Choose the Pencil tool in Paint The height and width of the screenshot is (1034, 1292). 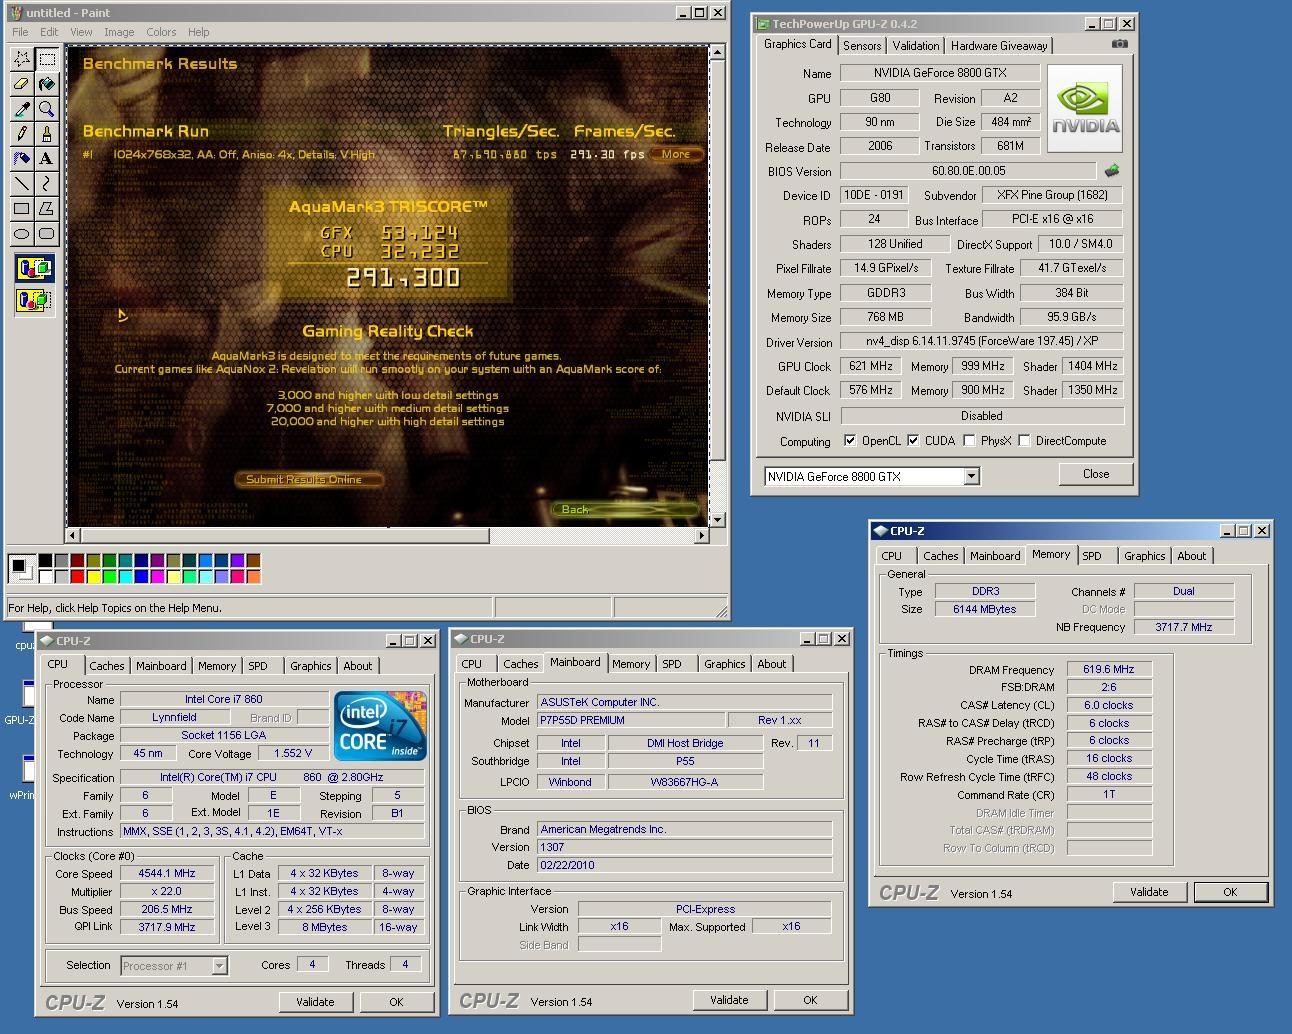tap(21, 134)
